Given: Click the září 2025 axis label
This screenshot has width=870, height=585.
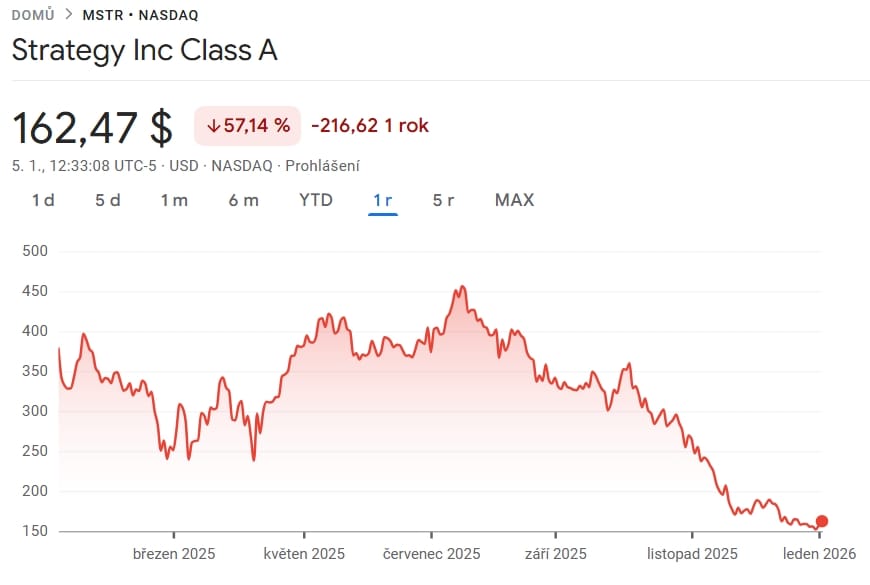Looking at the screenshot, I should coord(555,553).
